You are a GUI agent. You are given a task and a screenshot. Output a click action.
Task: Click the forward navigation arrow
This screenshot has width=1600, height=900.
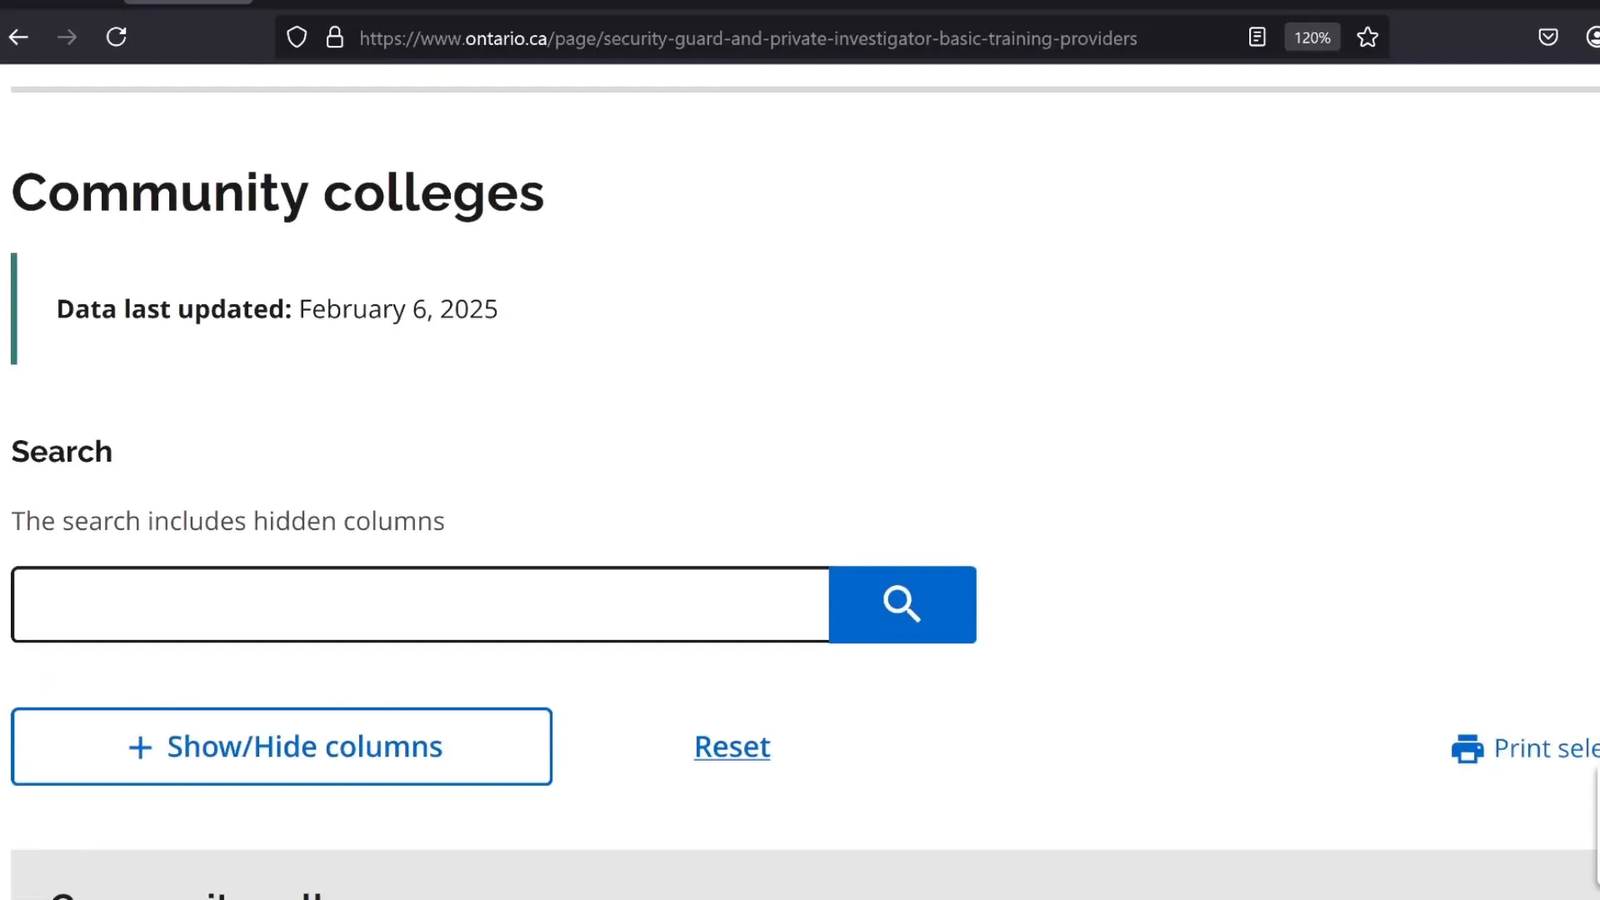point(67,38)
